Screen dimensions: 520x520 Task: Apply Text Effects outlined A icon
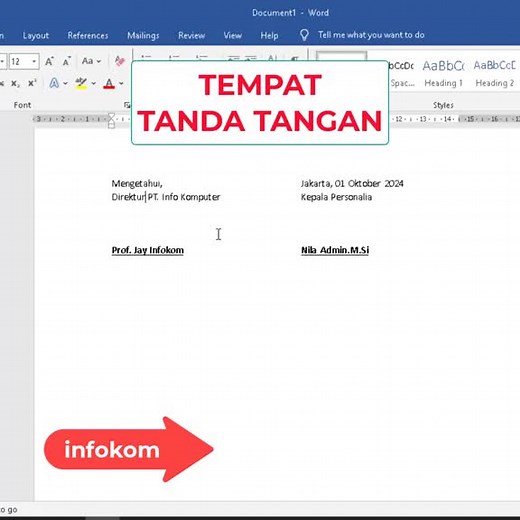tap(54, 83)
